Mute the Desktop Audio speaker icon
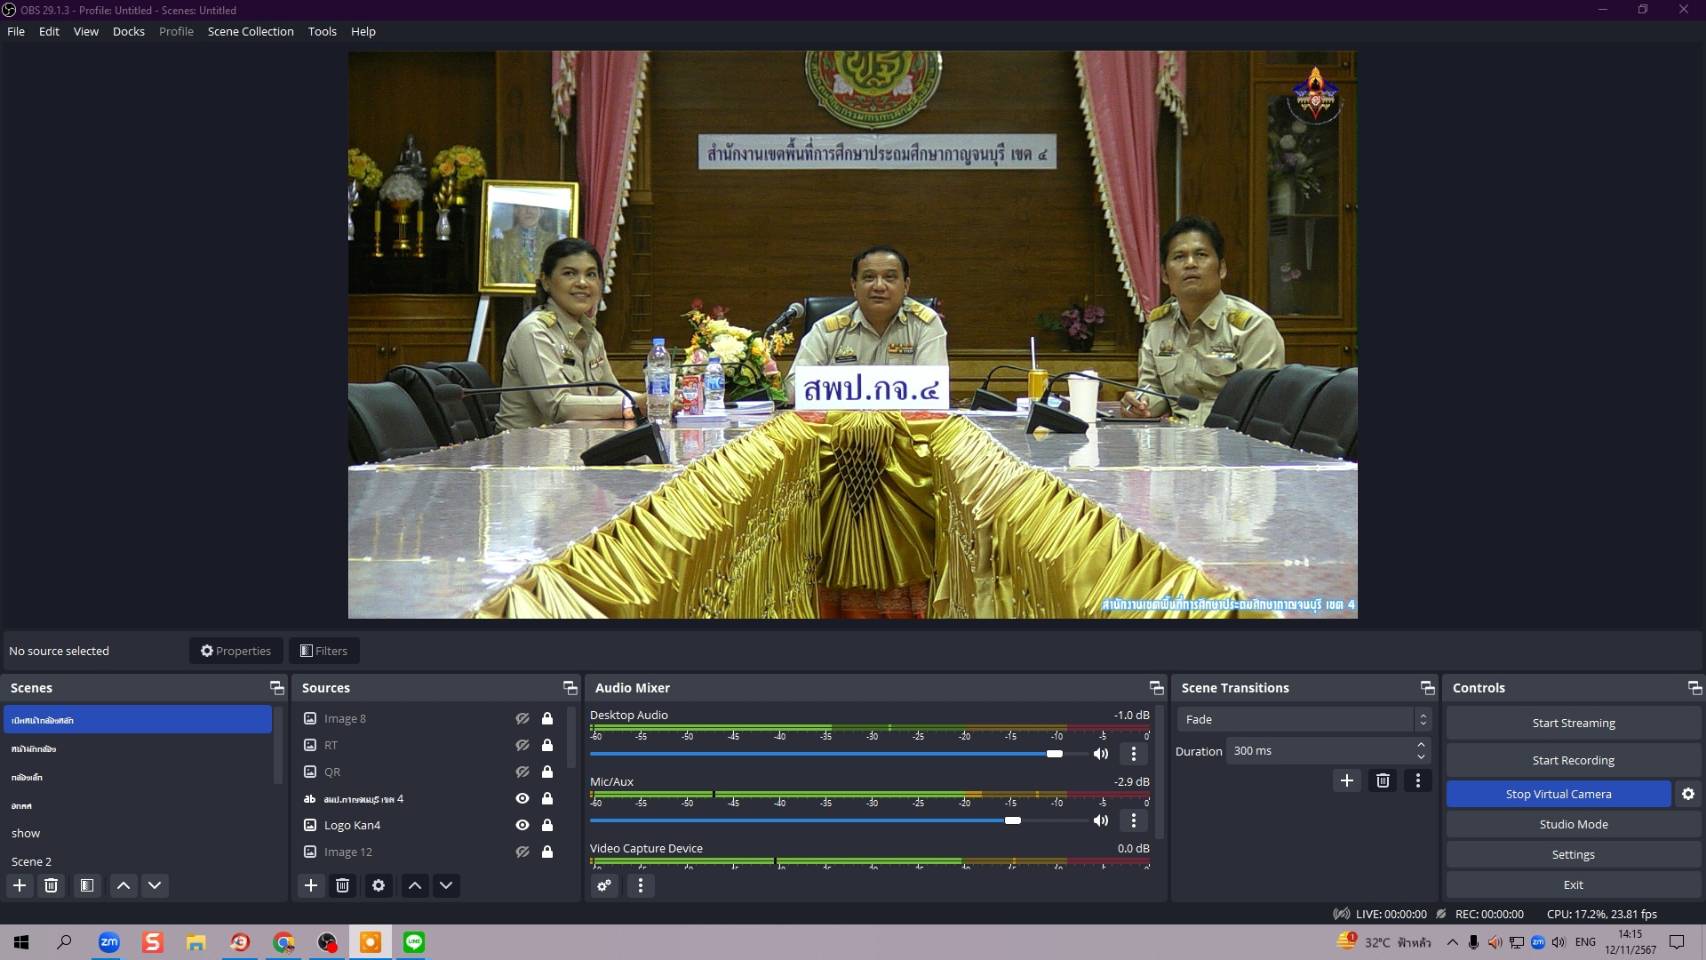This screenshot has width=1706, height=960. (x=1101, y=754)
